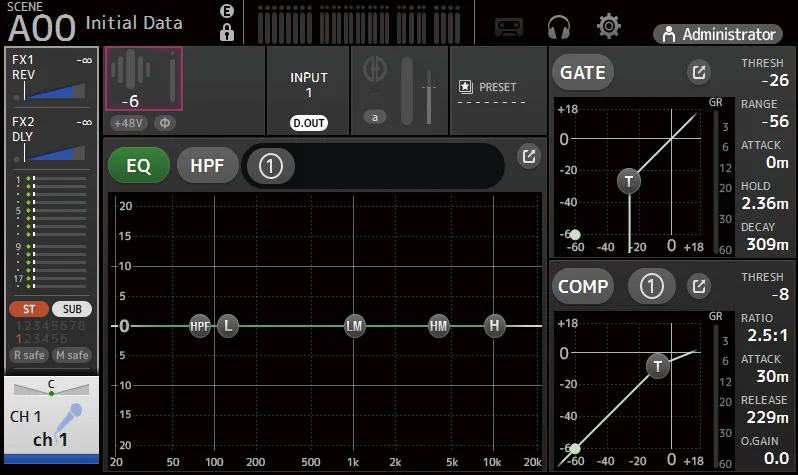Select the COMP 1-knob mode button
This screenshot has width=798, height=475.
pyautogui.click(x=651, y=286)
